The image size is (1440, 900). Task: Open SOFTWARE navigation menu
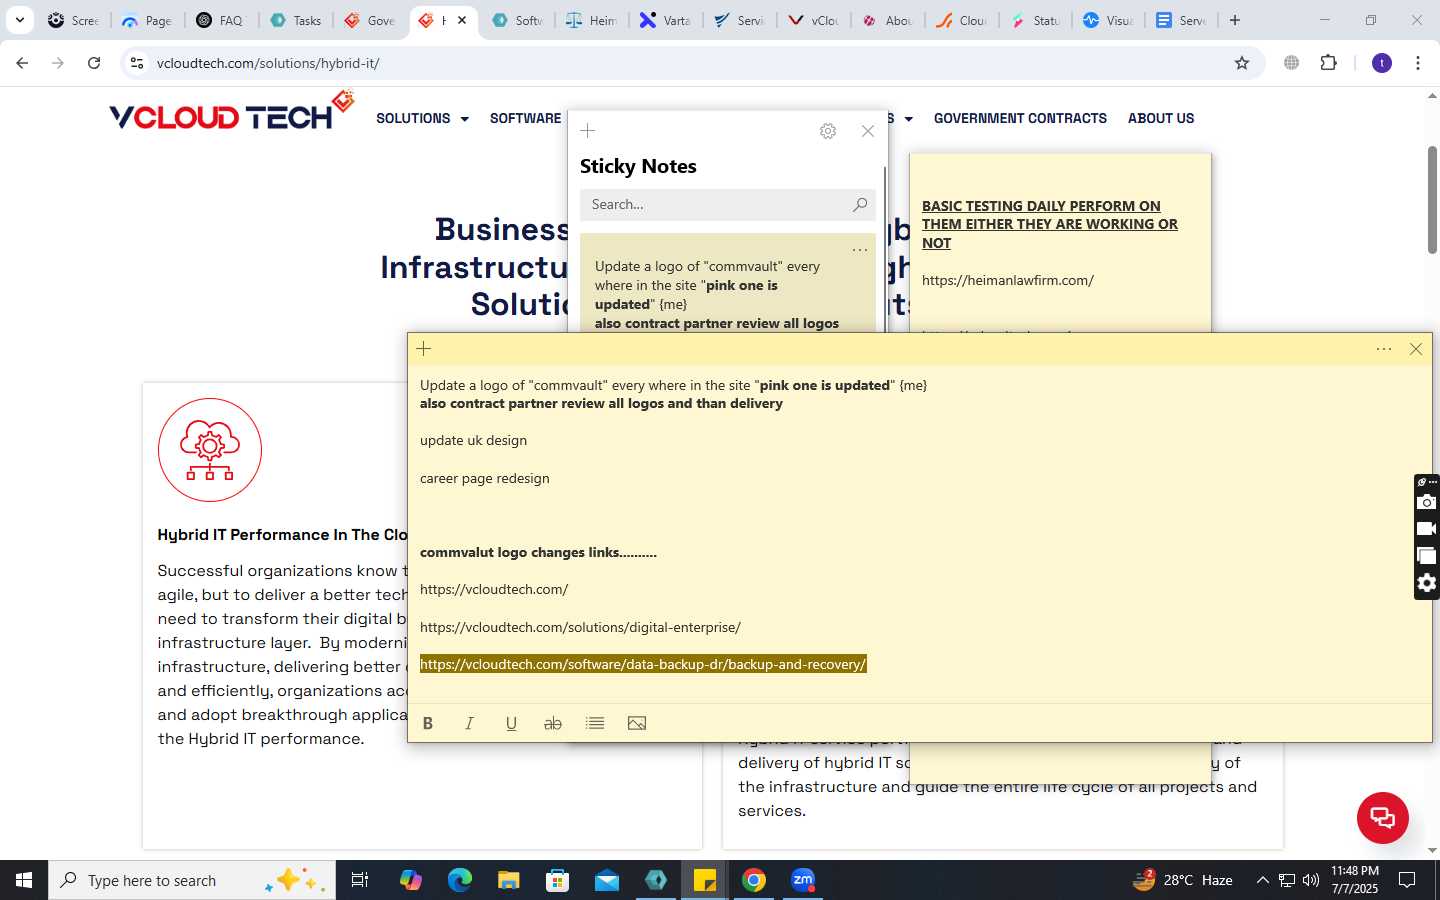click(525, 118)
